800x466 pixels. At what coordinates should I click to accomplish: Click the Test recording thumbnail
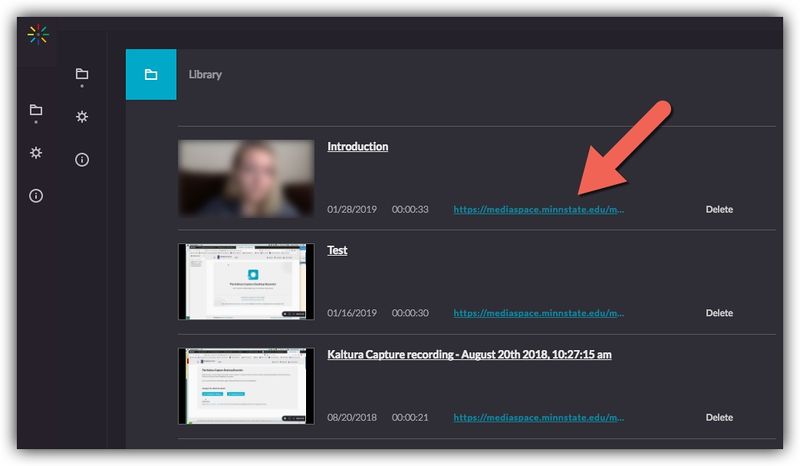click(x=246, y=282)
